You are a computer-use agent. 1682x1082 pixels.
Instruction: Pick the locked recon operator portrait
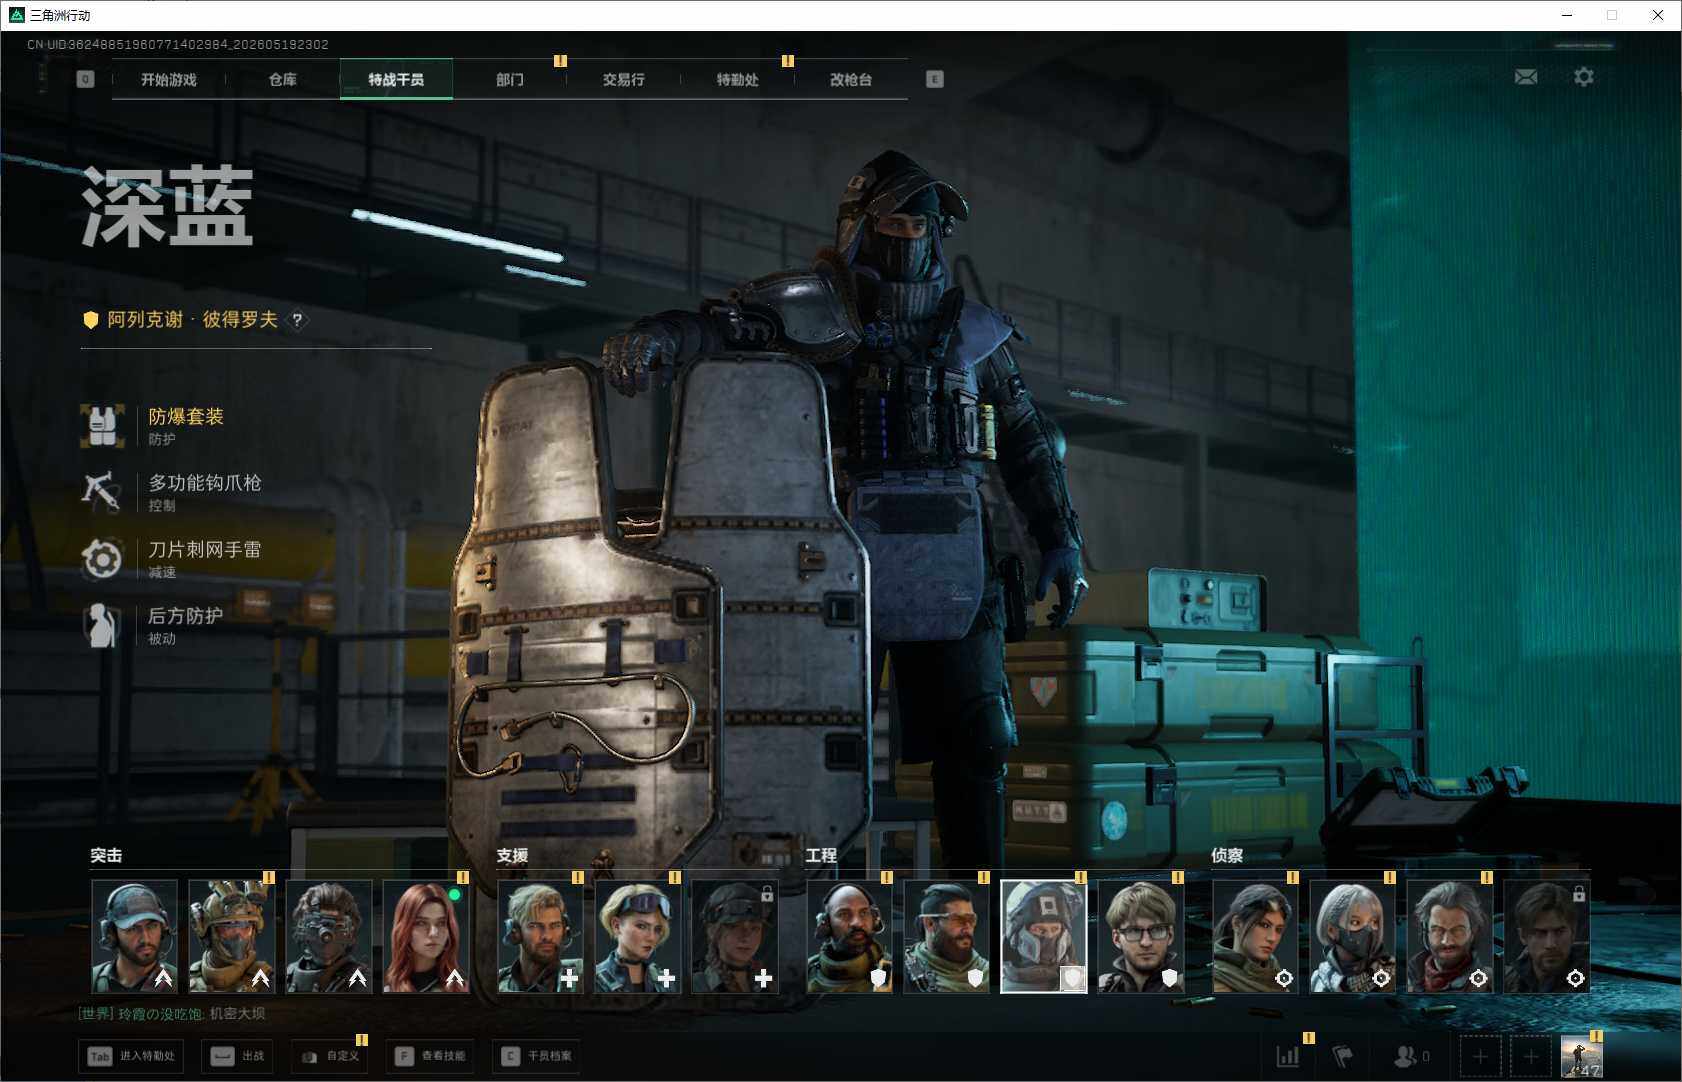[1546, 936]
